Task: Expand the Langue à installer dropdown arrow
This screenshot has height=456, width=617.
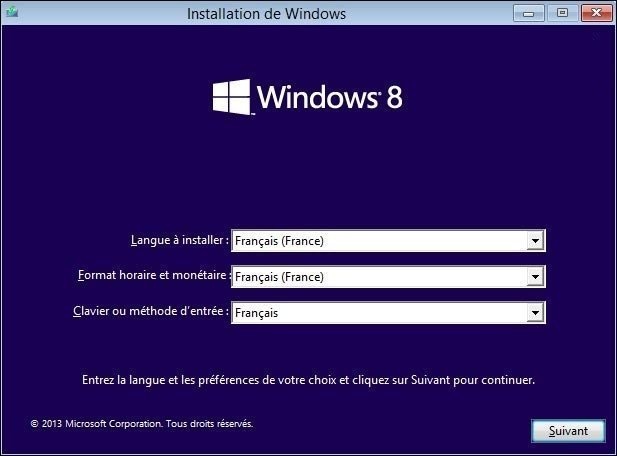Action: 535,240
